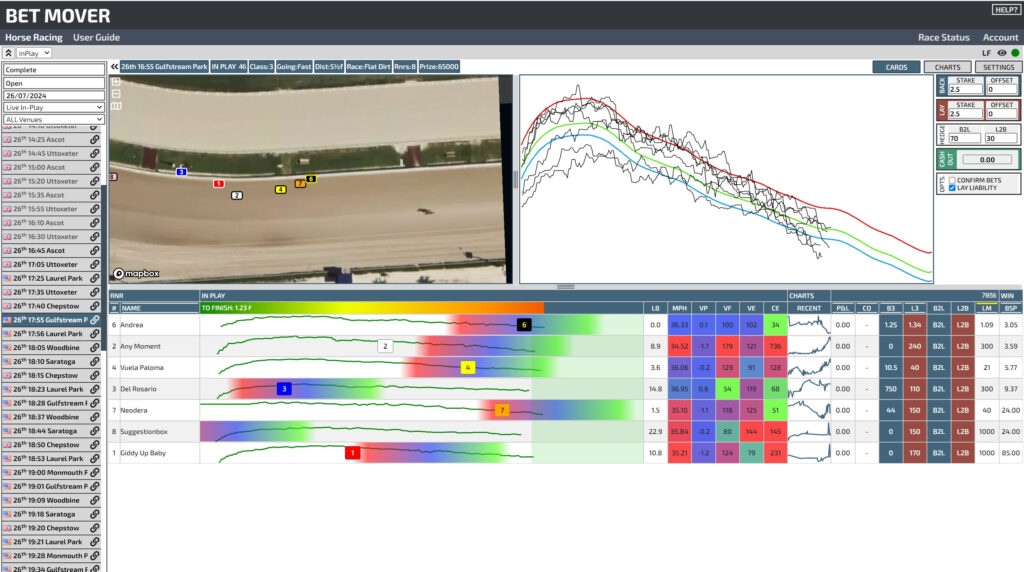Click the map zoom-out minus icon
This screenshot has width=1024, height=572.
tap(116, 93)
